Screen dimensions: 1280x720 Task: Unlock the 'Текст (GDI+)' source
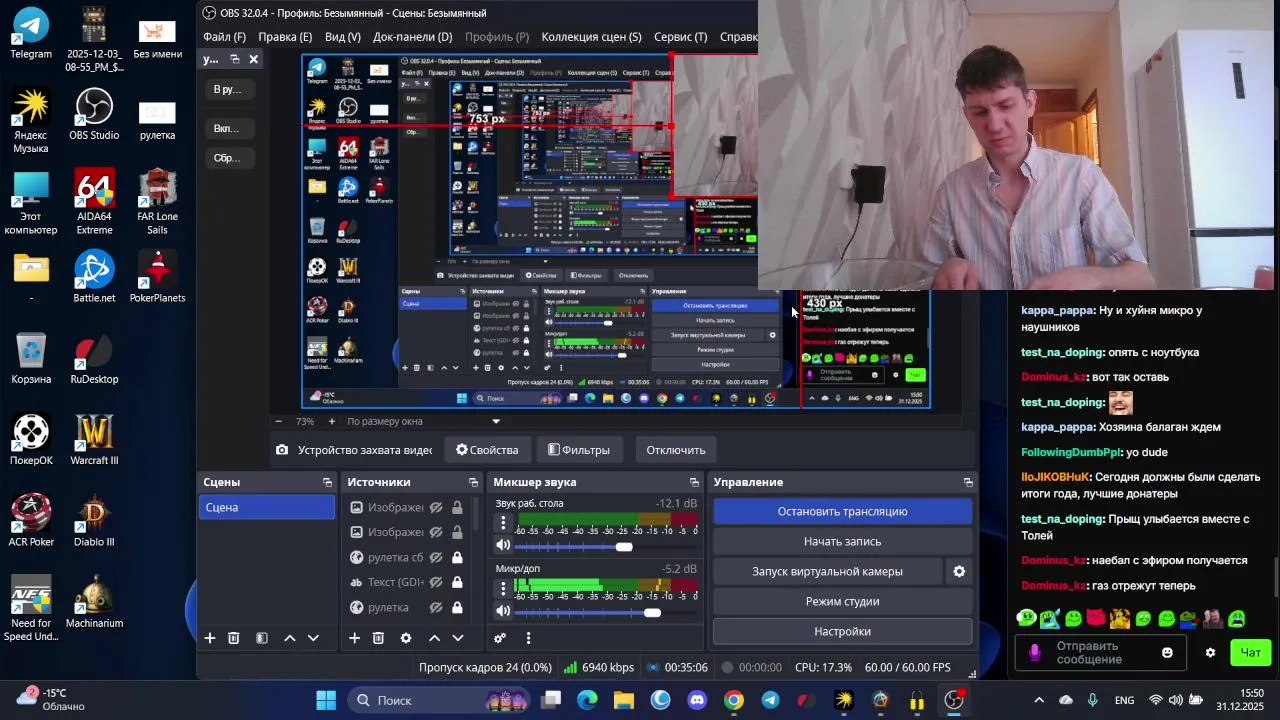point(457,583)
